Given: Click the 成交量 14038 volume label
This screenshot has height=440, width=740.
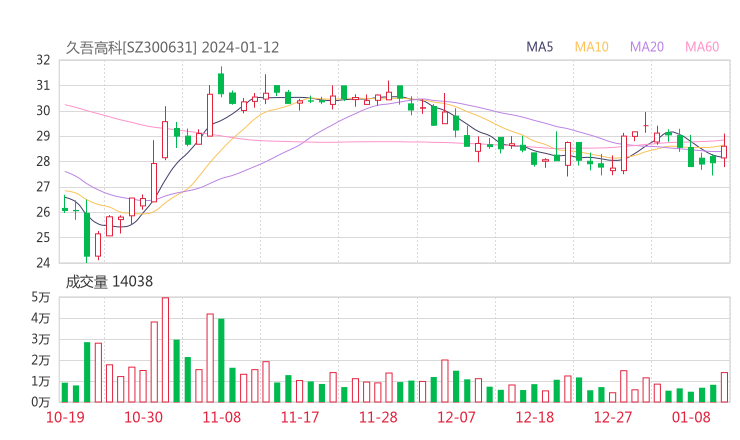Looking at the screenshot, I should tap(109, 282).
